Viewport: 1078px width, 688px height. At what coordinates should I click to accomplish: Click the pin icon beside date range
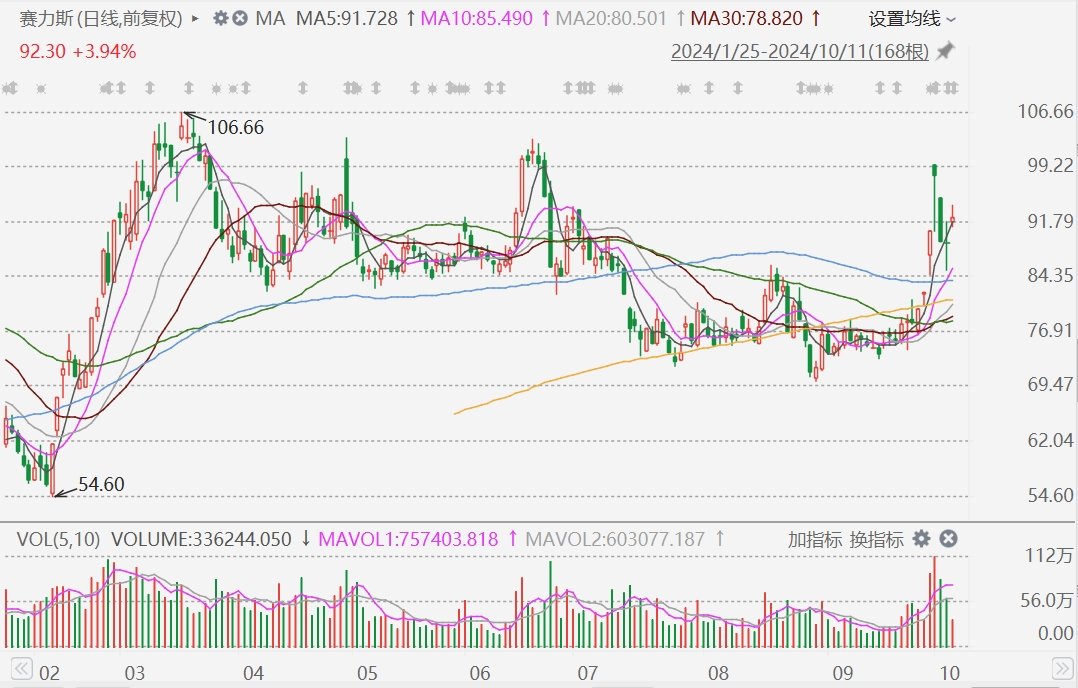(946, 51)
